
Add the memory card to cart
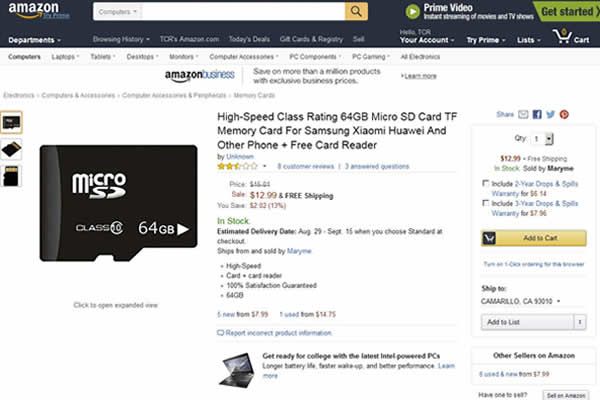pos(533,238)
